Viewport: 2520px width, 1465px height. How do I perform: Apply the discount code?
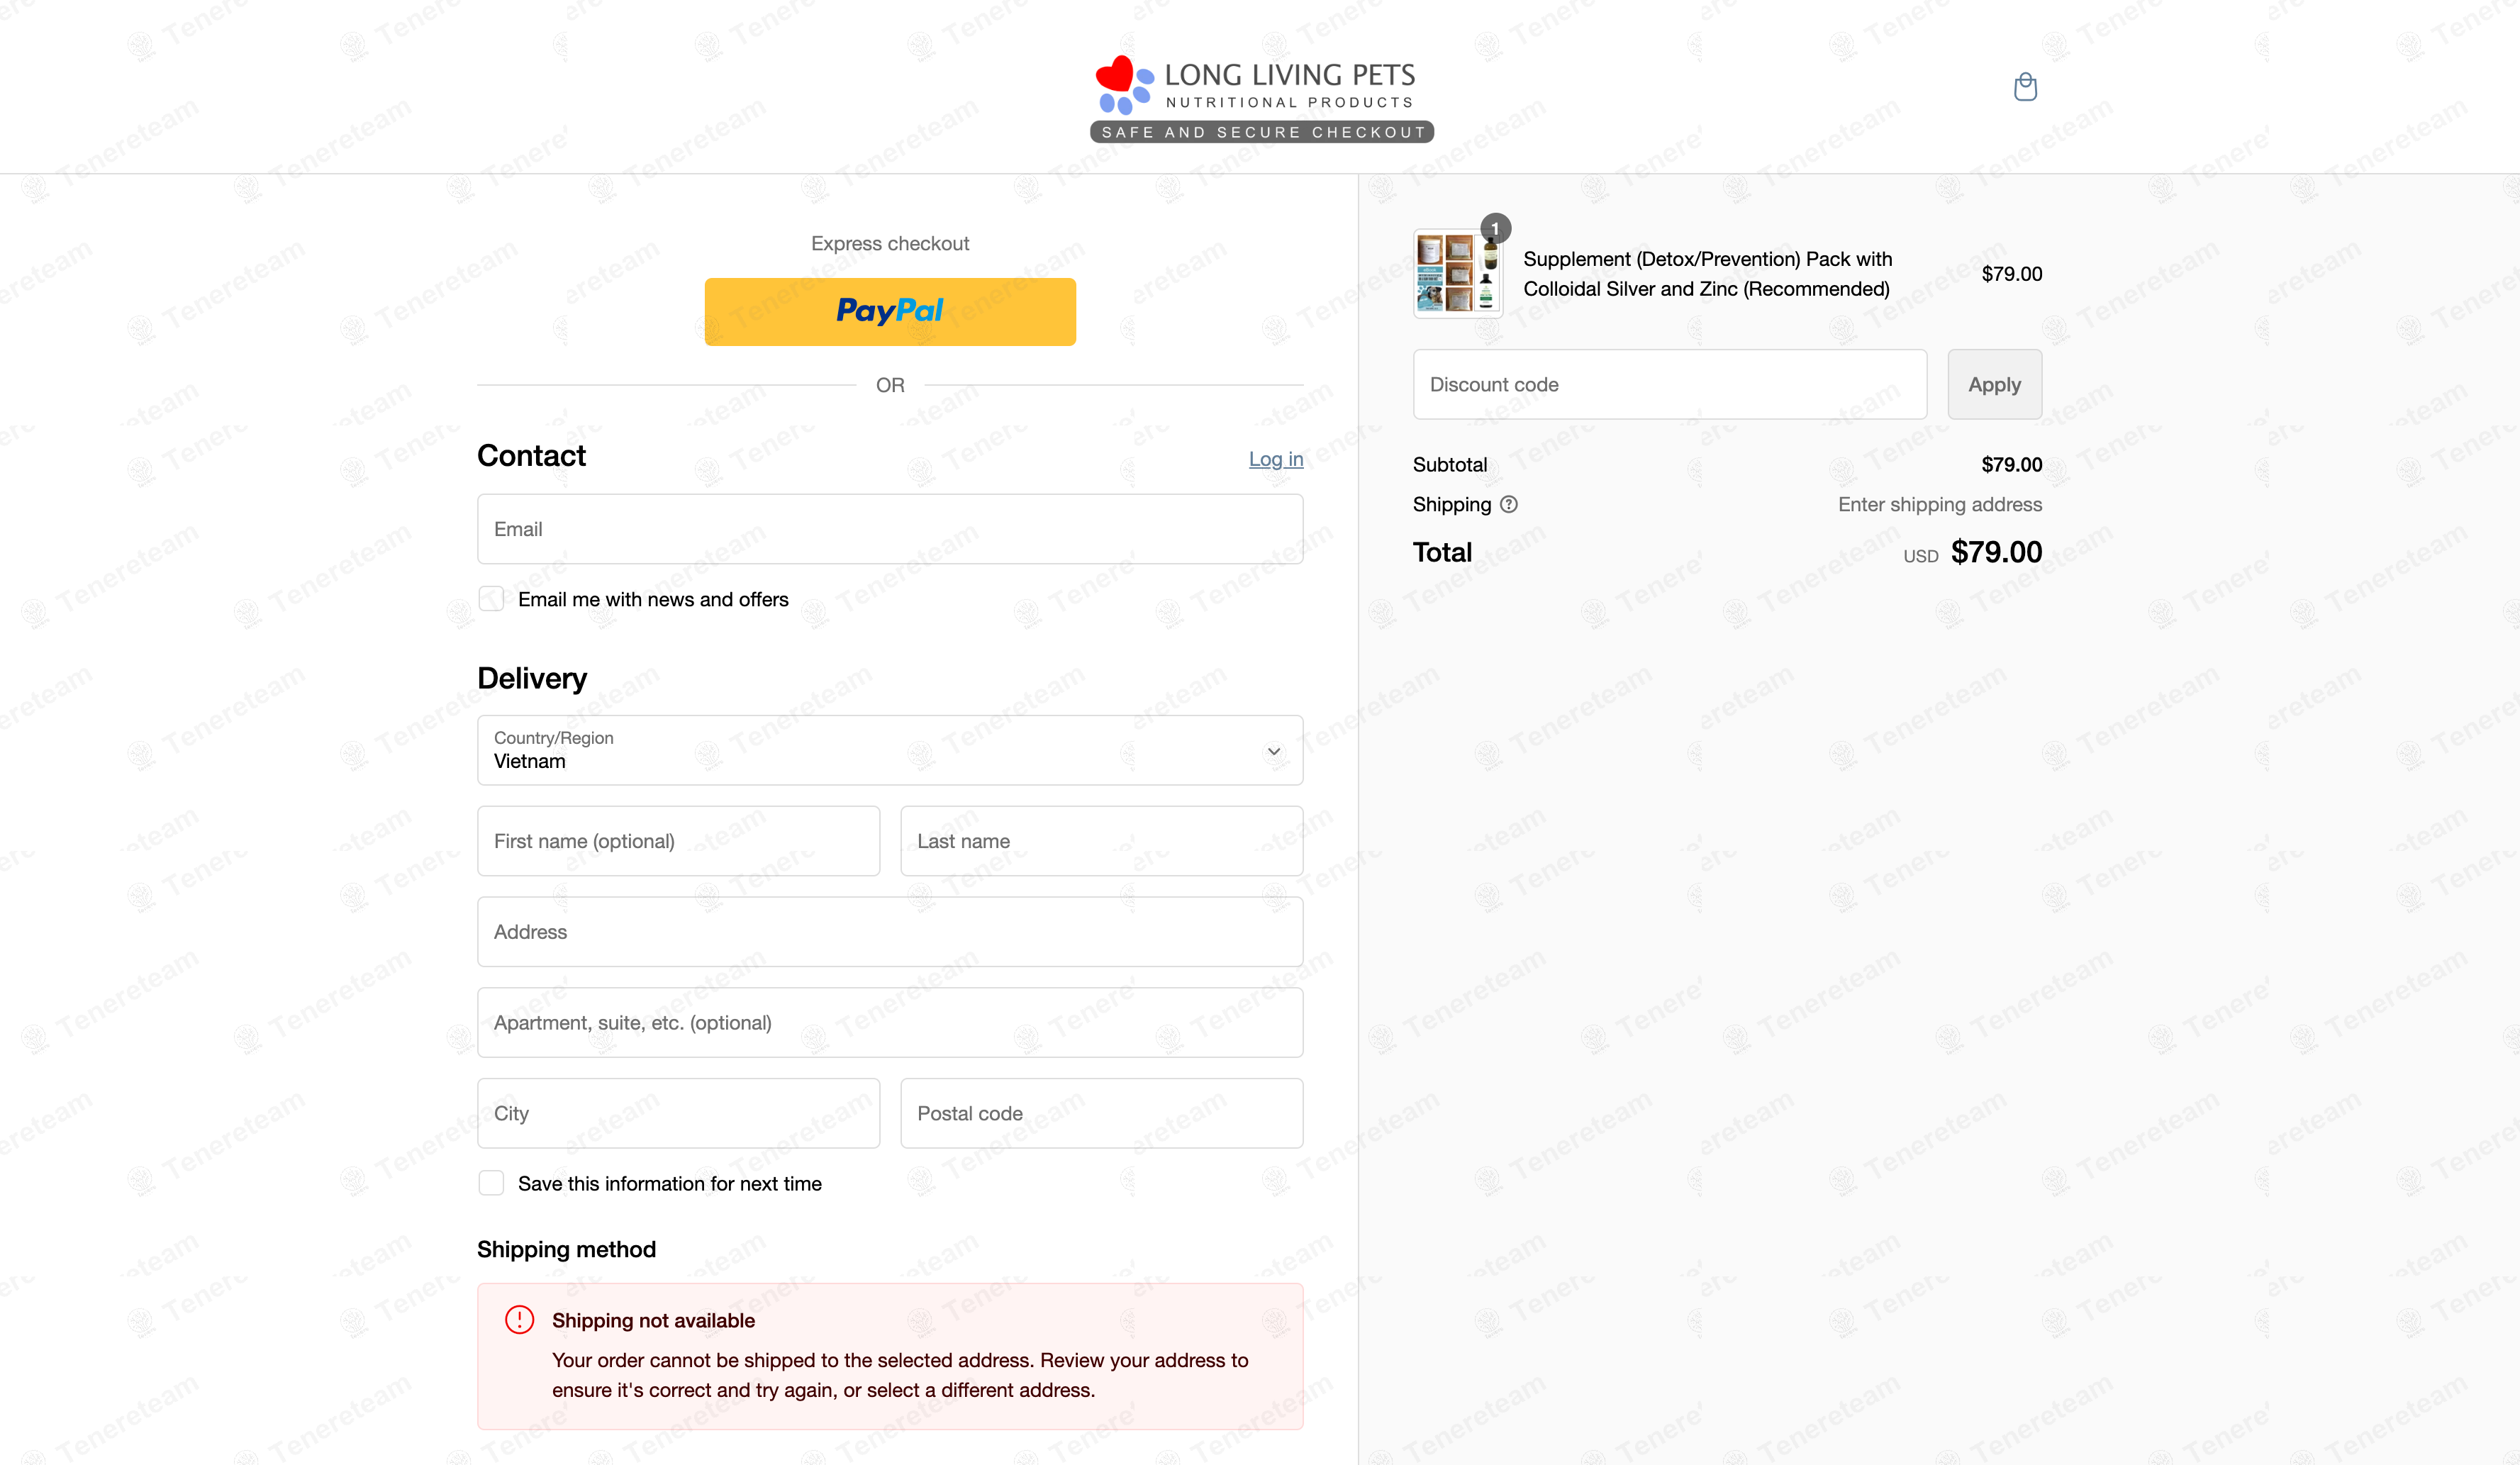(1995, 384)
